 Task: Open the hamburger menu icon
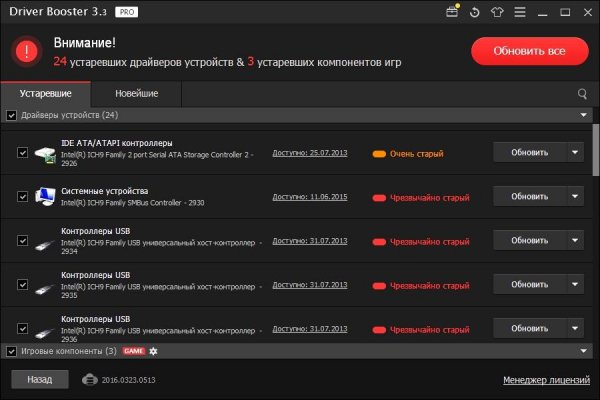tap(520, 12)
